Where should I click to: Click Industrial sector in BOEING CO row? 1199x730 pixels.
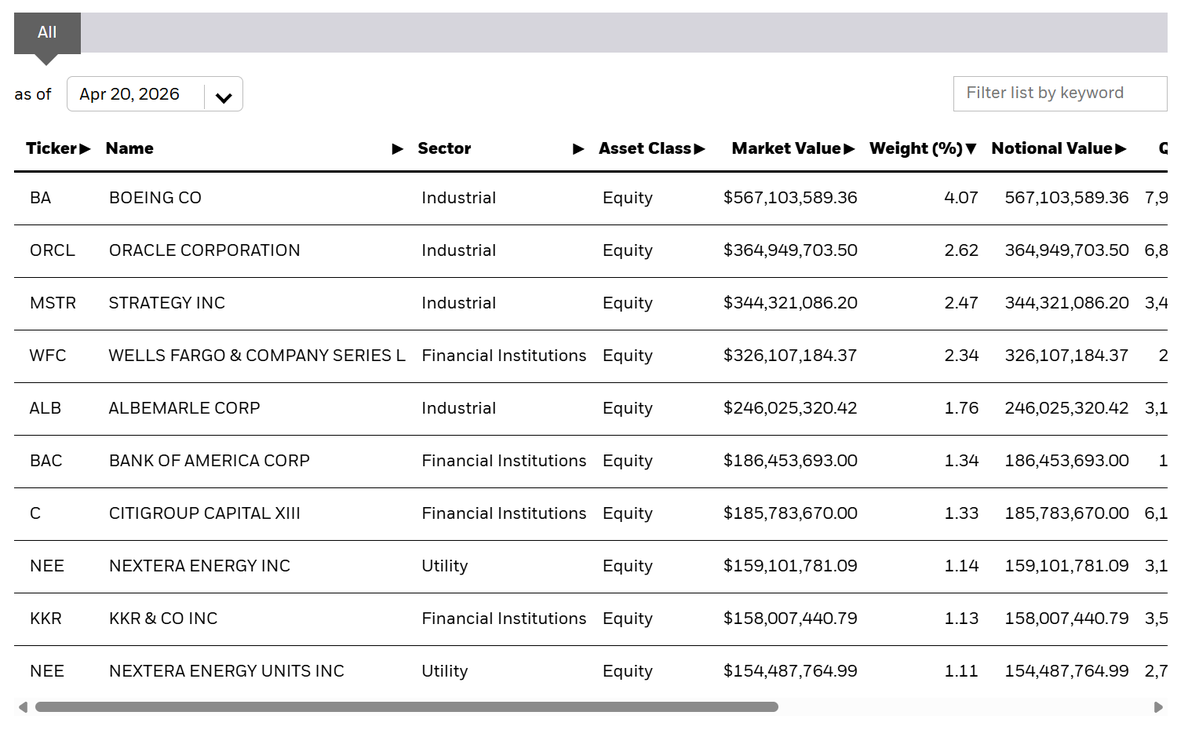pyautogui.click(x=459, y=198)
